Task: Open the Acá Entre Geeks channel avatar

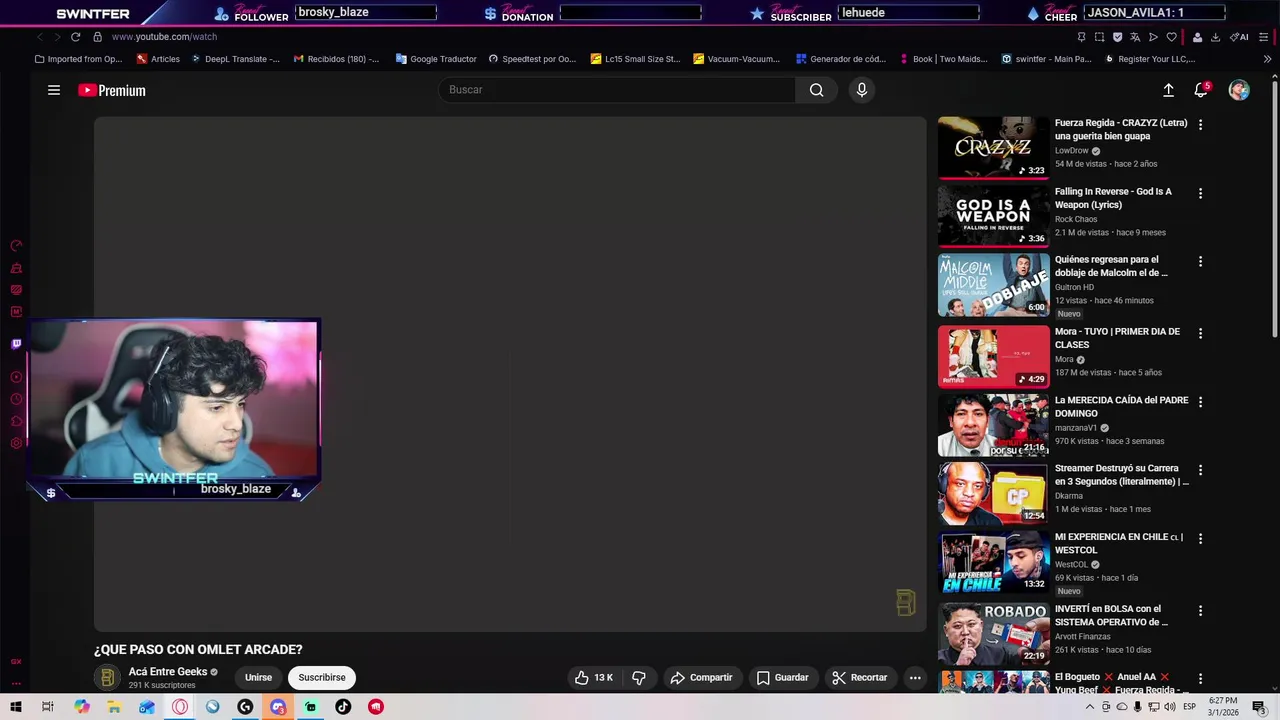Action: (107, 678)
